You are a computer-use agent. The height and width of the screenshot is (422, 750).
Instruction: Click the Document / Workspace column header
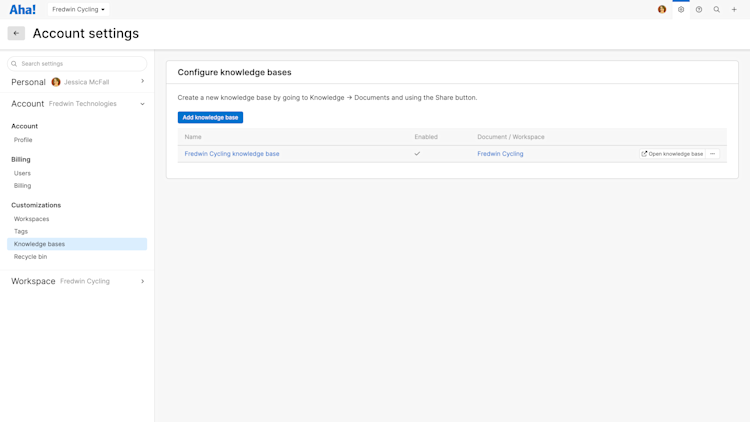pos(511,137)
